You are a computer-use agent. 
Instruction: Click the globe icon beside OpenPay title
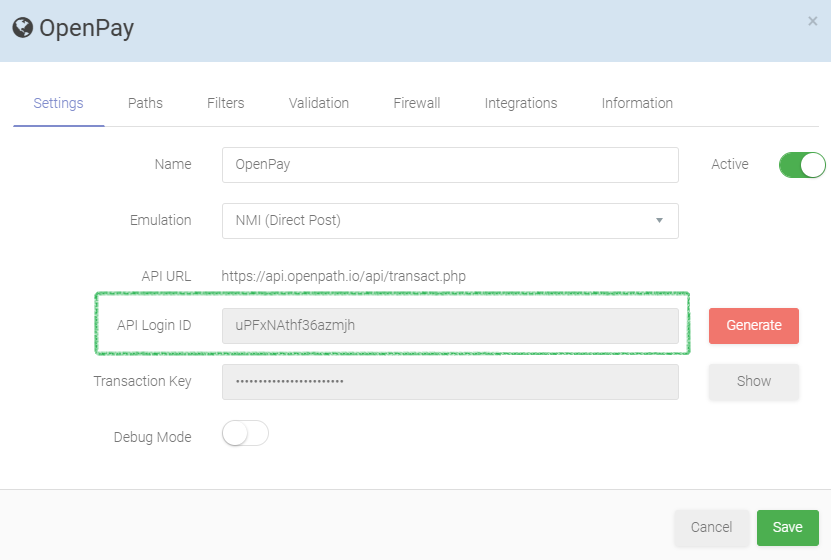(23, 28)
